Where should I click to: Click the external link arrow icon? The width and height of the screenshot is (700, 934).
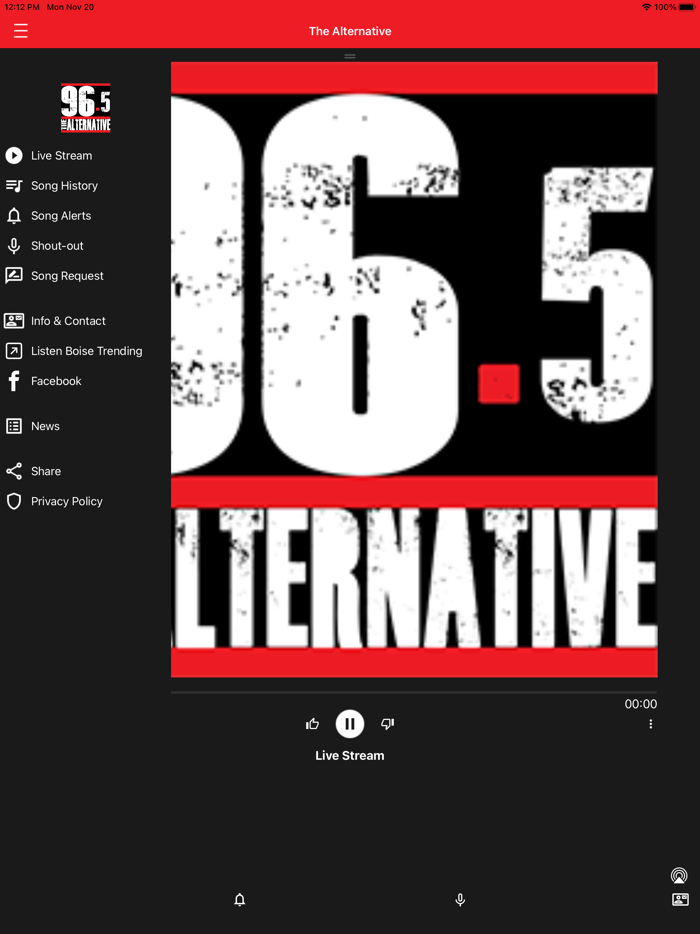pos(14,351)
